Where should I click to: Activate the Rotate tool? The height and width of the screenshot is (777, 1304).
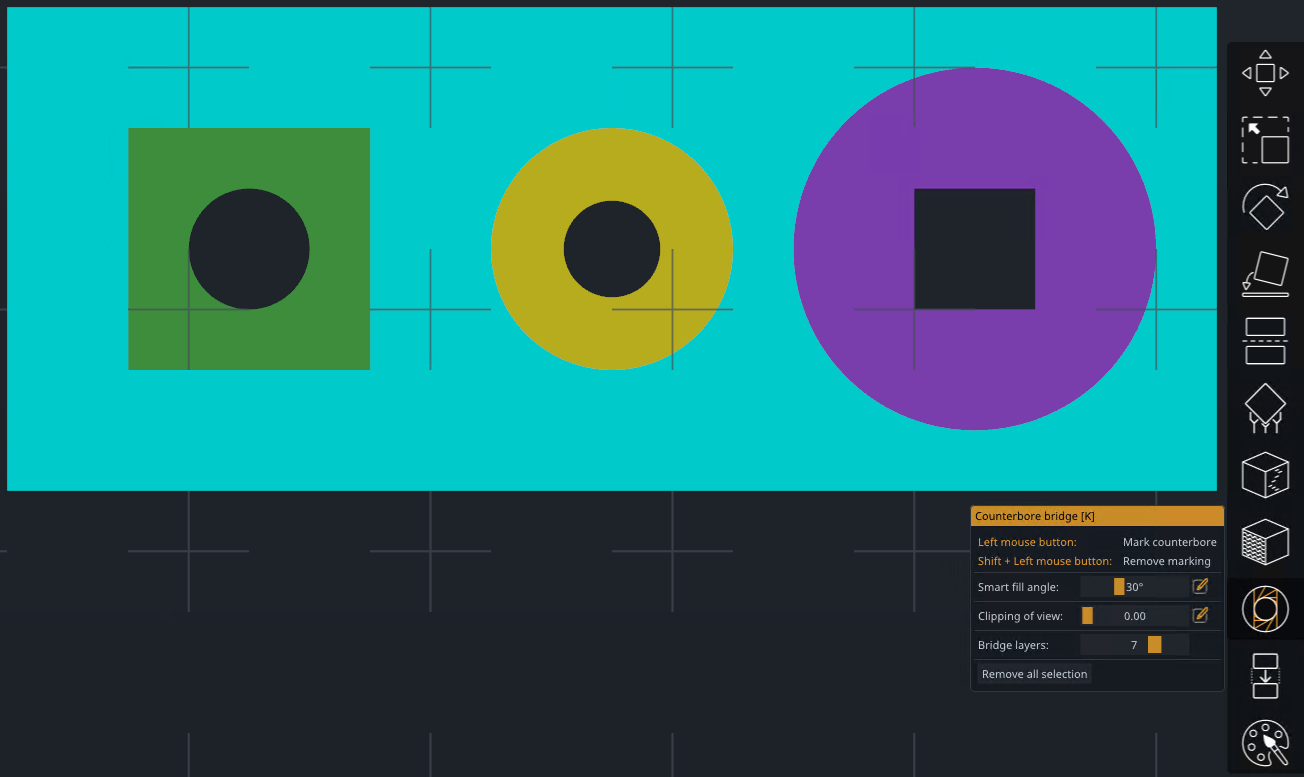(1265, 207)
